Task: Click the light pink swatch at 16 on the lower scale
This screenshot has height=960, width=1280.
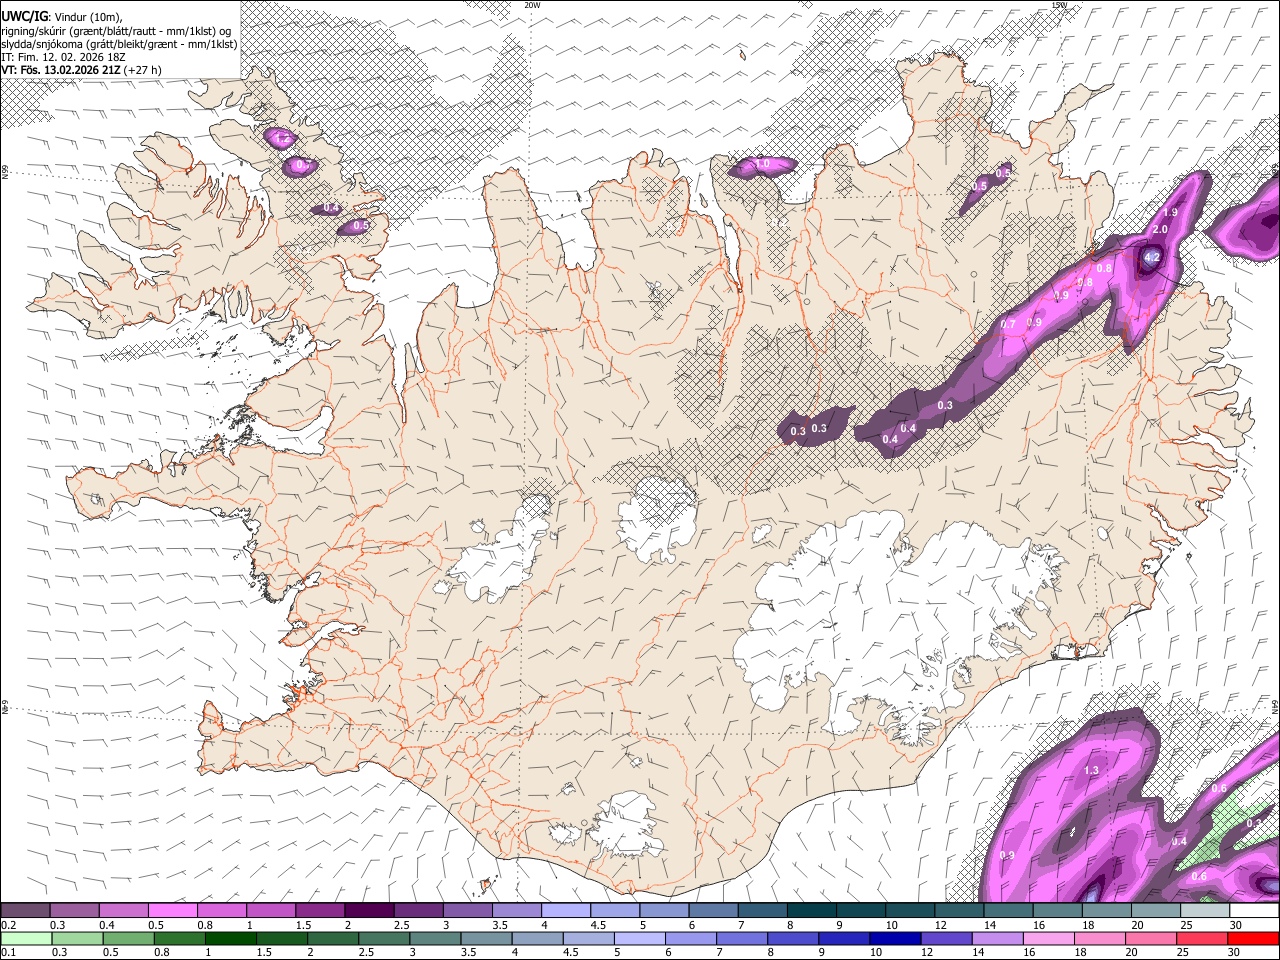Action: (1048, 938)
